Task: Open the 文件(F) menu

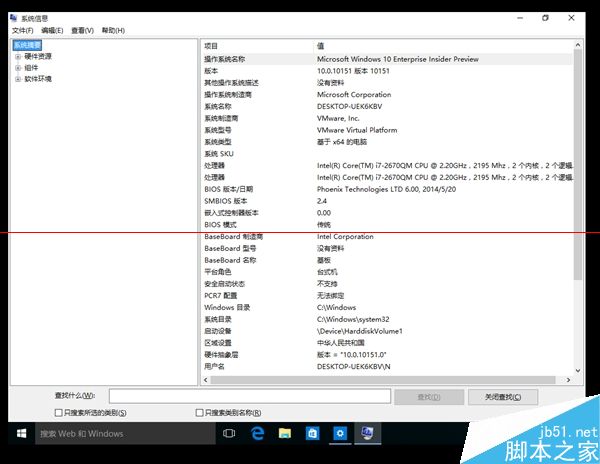Action: pos(22,30)
